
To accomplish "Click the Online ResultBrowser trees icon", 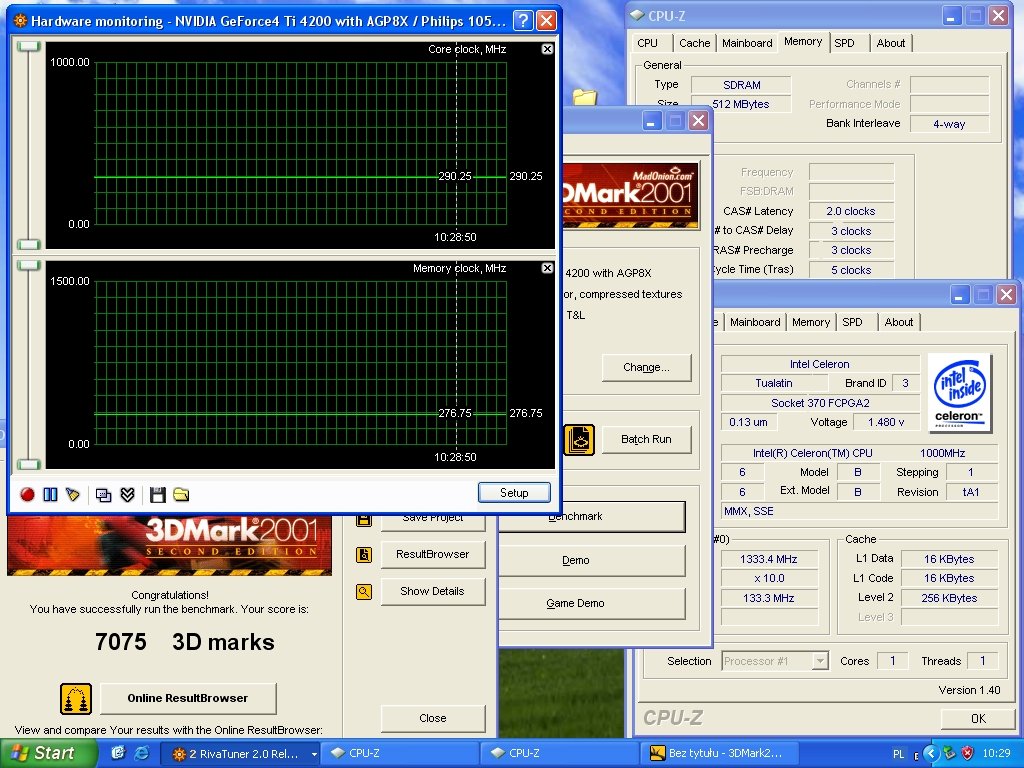I will (x=76, y=699).
